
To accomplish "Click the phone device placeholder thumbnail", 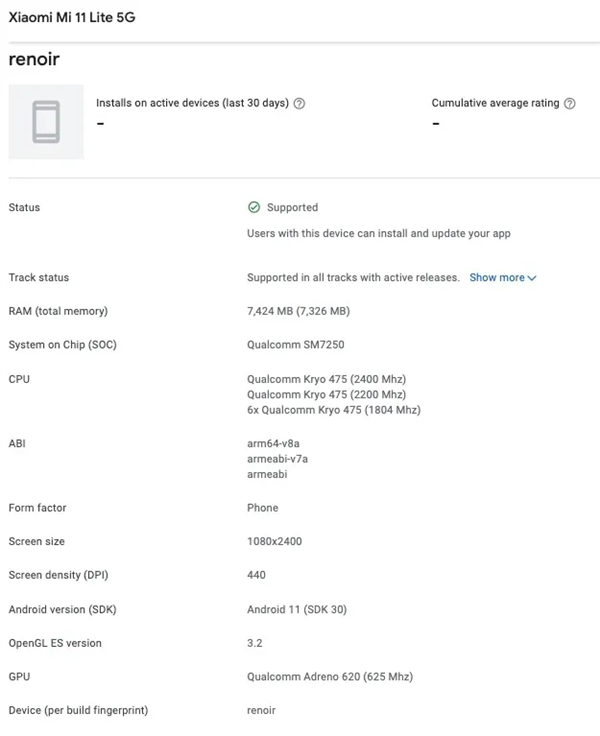I will pyautogui.click(x=46, y=122).
